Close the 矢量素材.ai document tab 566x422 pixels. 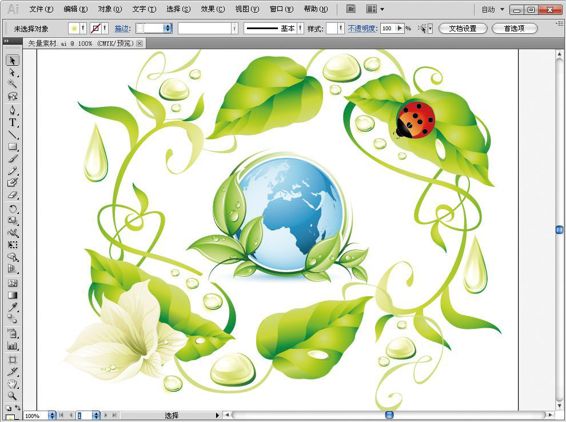click(x=140, y=43)
